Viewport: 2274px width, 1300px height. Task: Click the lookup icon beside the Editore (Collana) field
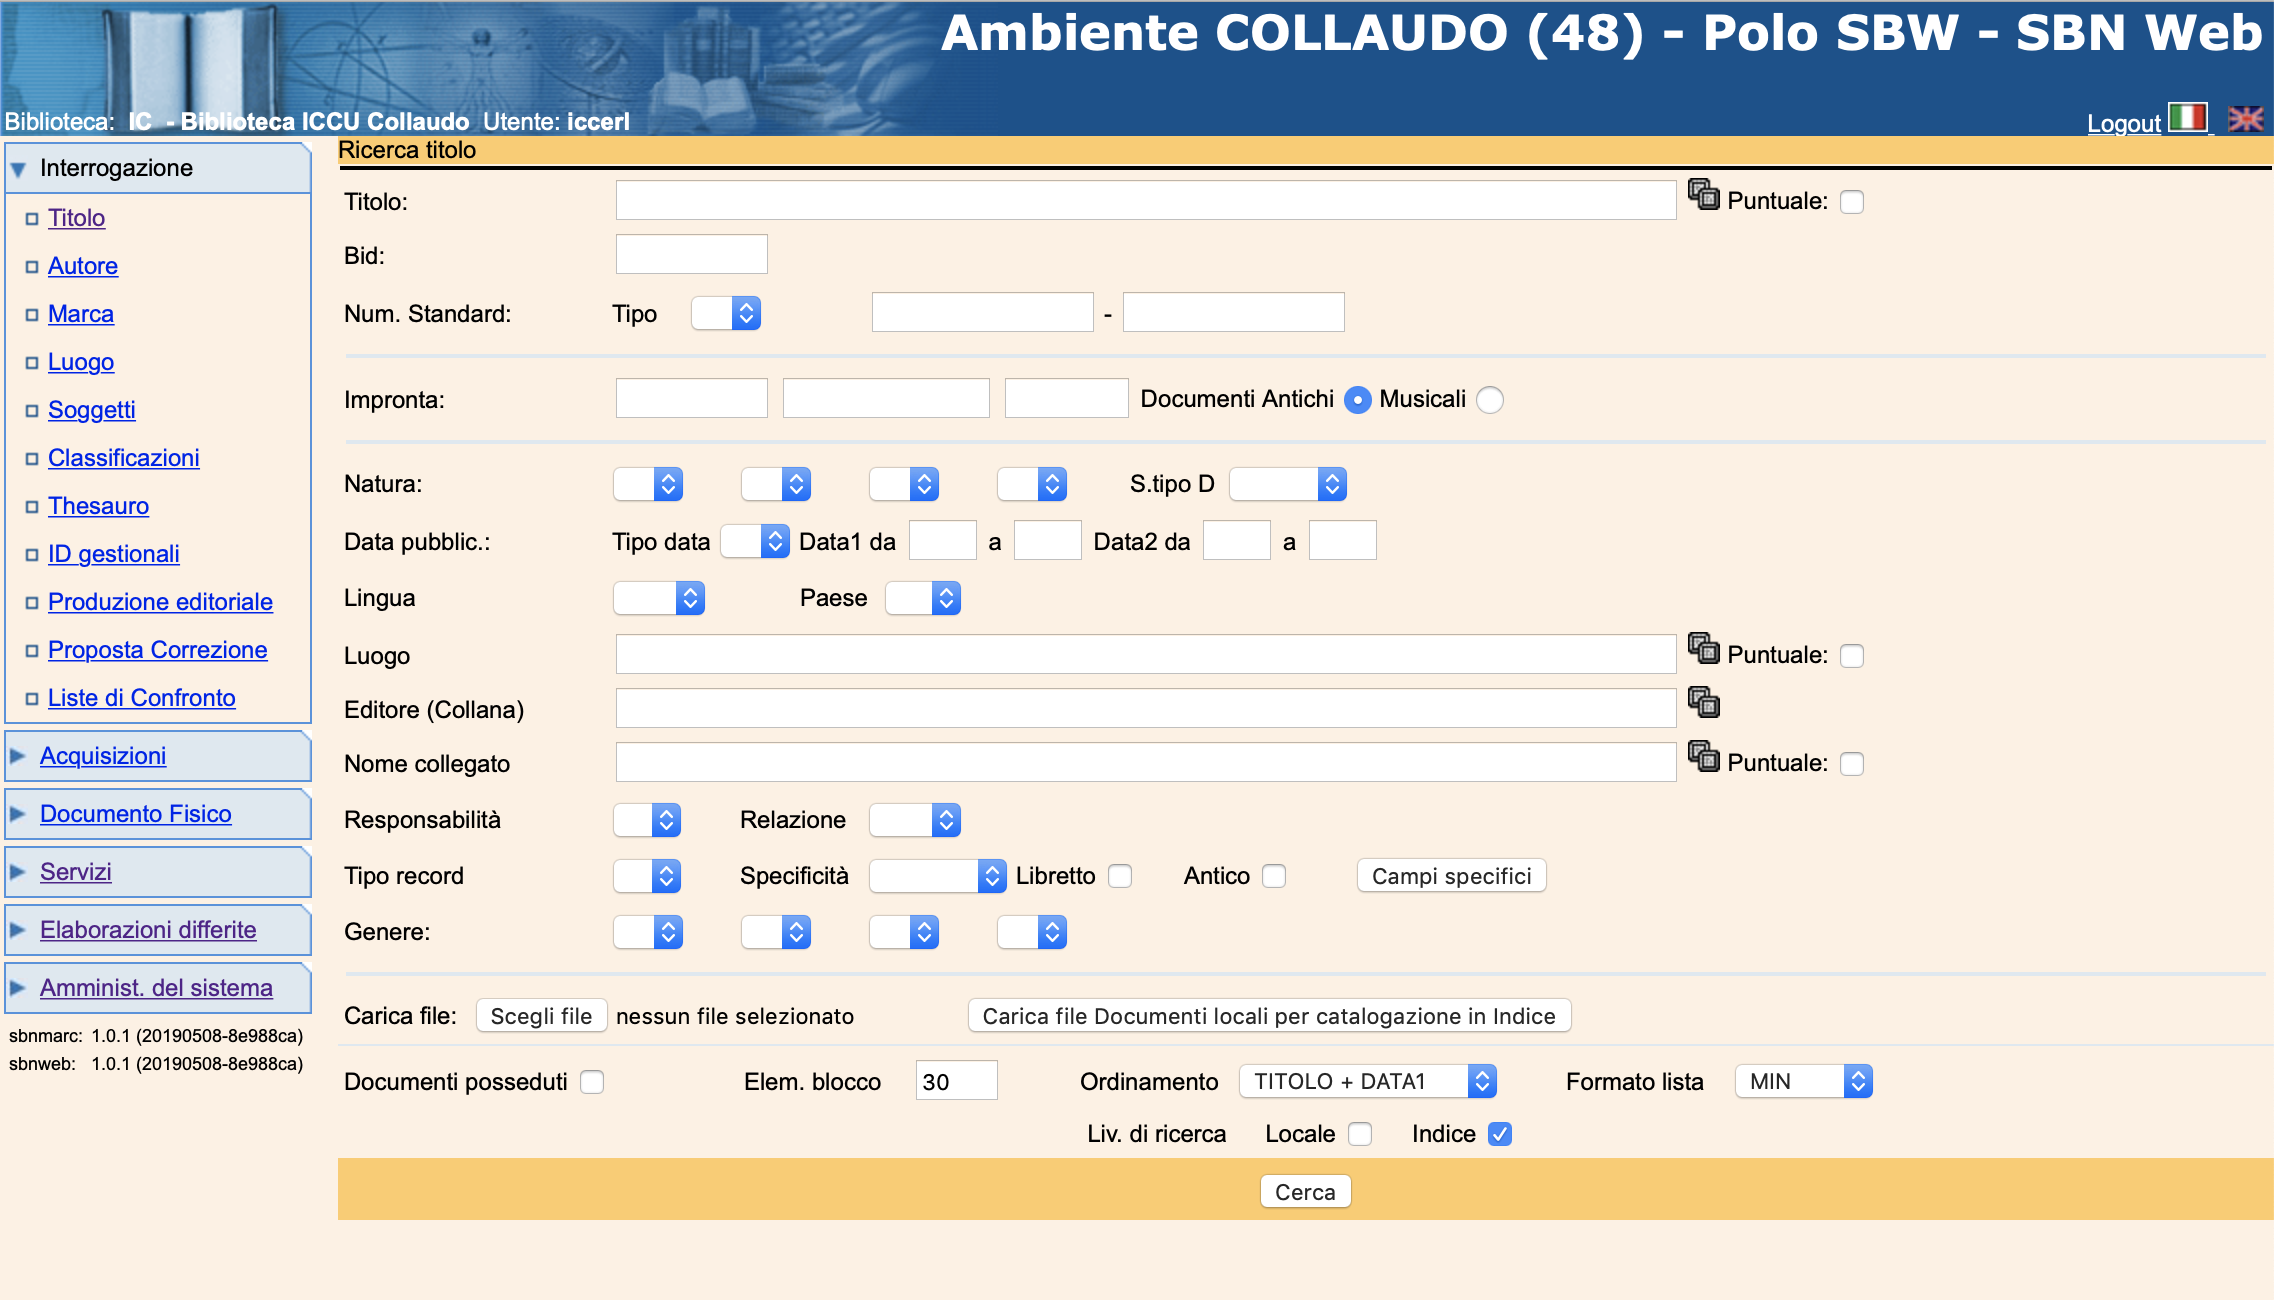(1703, 702)
